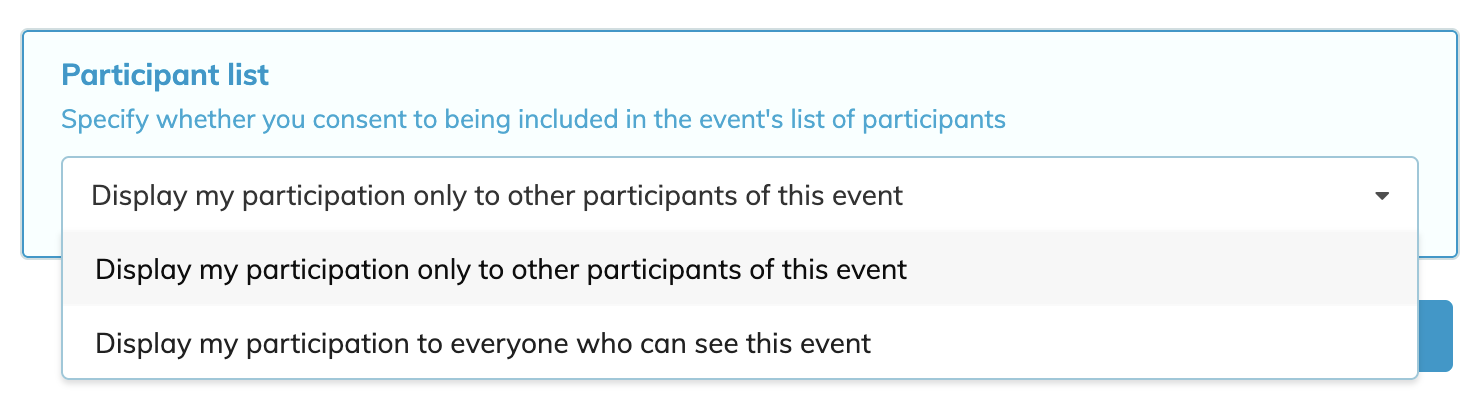The height and width of the screenshot is (408, 1480).
Task: Choose to display participation to everyone
Action: pyautogui.click(x=483, y=344)
